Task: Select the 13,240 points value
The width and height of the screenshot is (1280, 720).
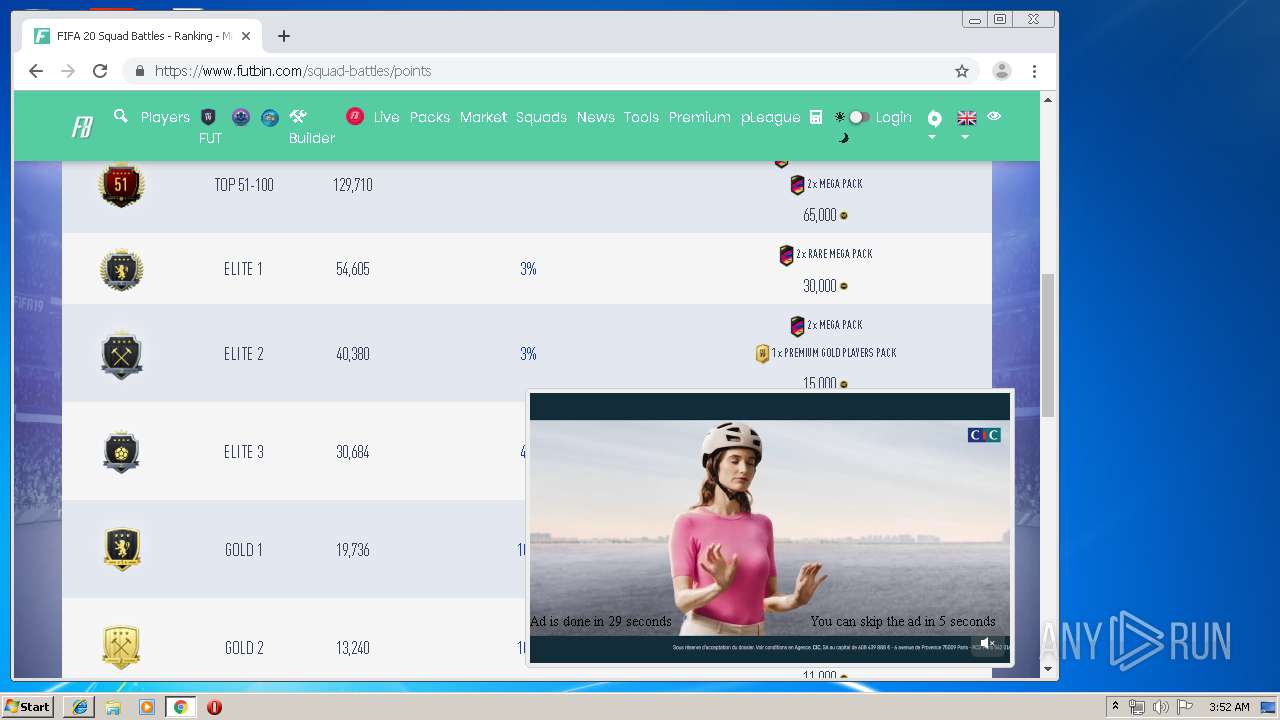Action: point(353,647)
